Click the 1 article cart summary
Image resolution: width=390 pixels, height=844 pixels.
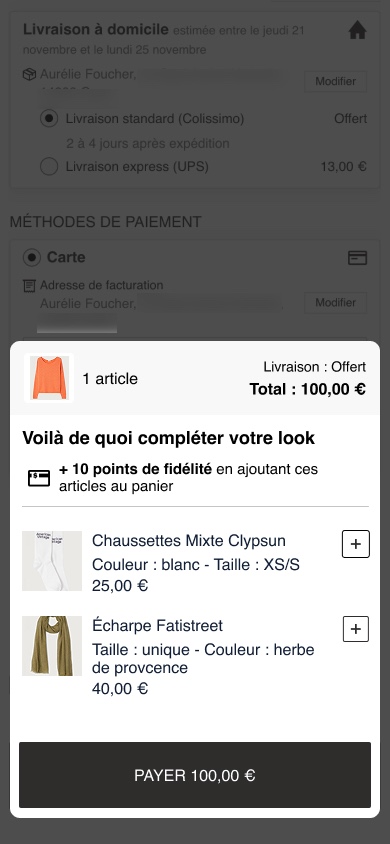[110, 379]
